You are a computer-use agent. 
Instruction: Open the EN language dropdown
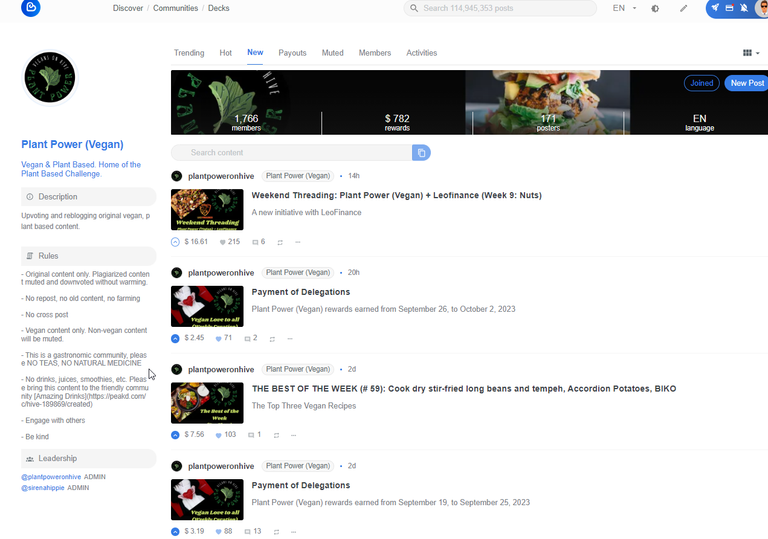[624, 8]
